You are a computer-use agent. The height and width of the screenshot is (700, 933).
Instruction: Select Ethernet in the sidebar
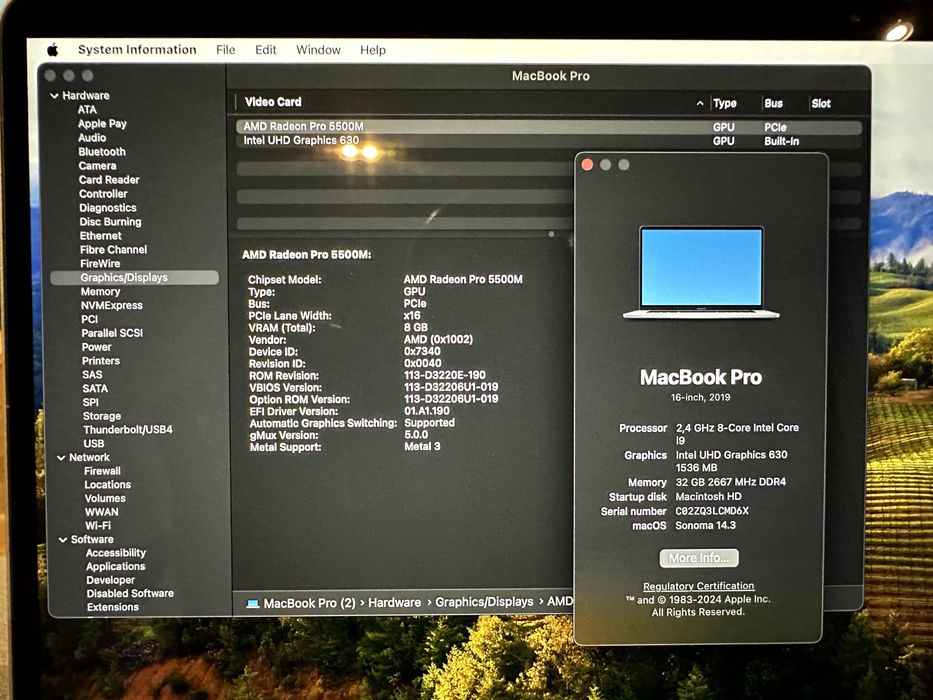tap(101, 236)
